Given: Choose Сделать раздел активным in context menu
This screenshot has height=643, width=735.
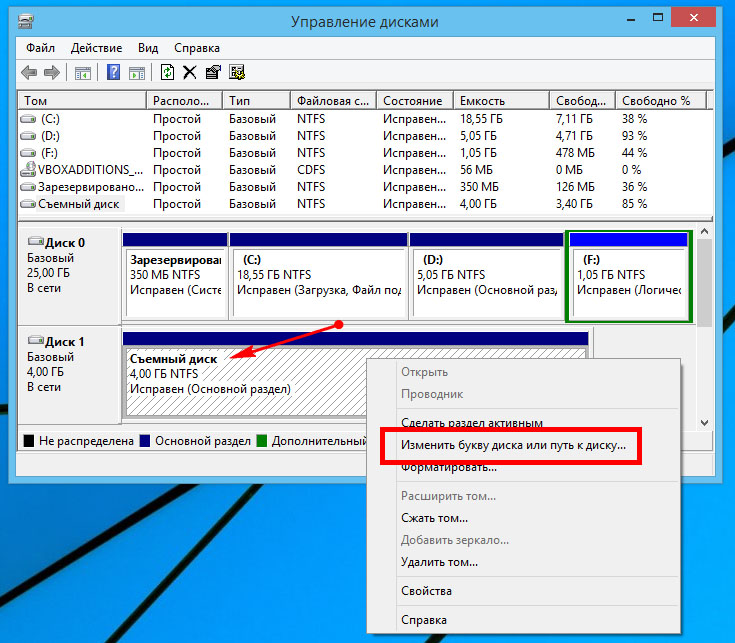Looking at the screenshot, I should pyautogui.click(x=472, y=423).
